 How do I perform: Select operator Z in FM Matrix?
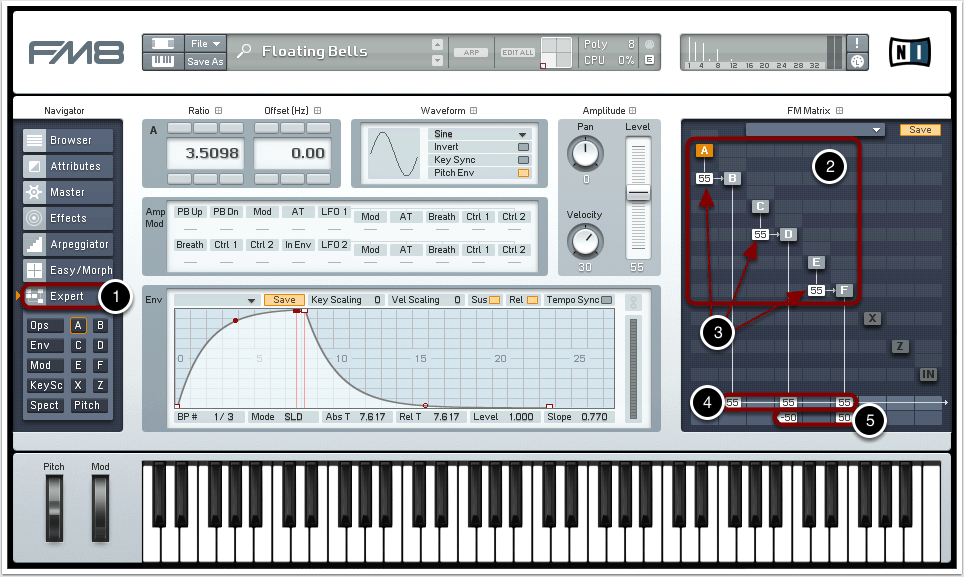pyautogui.click(x=900, y=347)
